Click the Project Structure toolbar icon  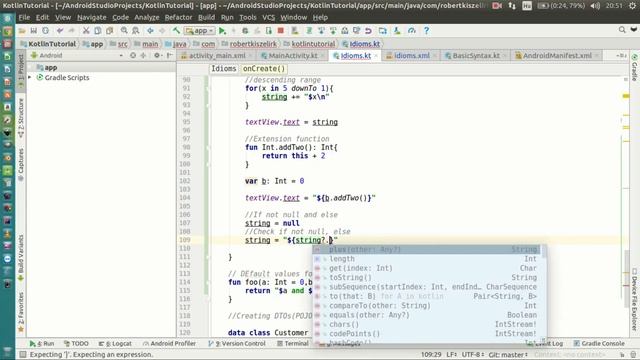pyautogui.click(x=382, y=31)
